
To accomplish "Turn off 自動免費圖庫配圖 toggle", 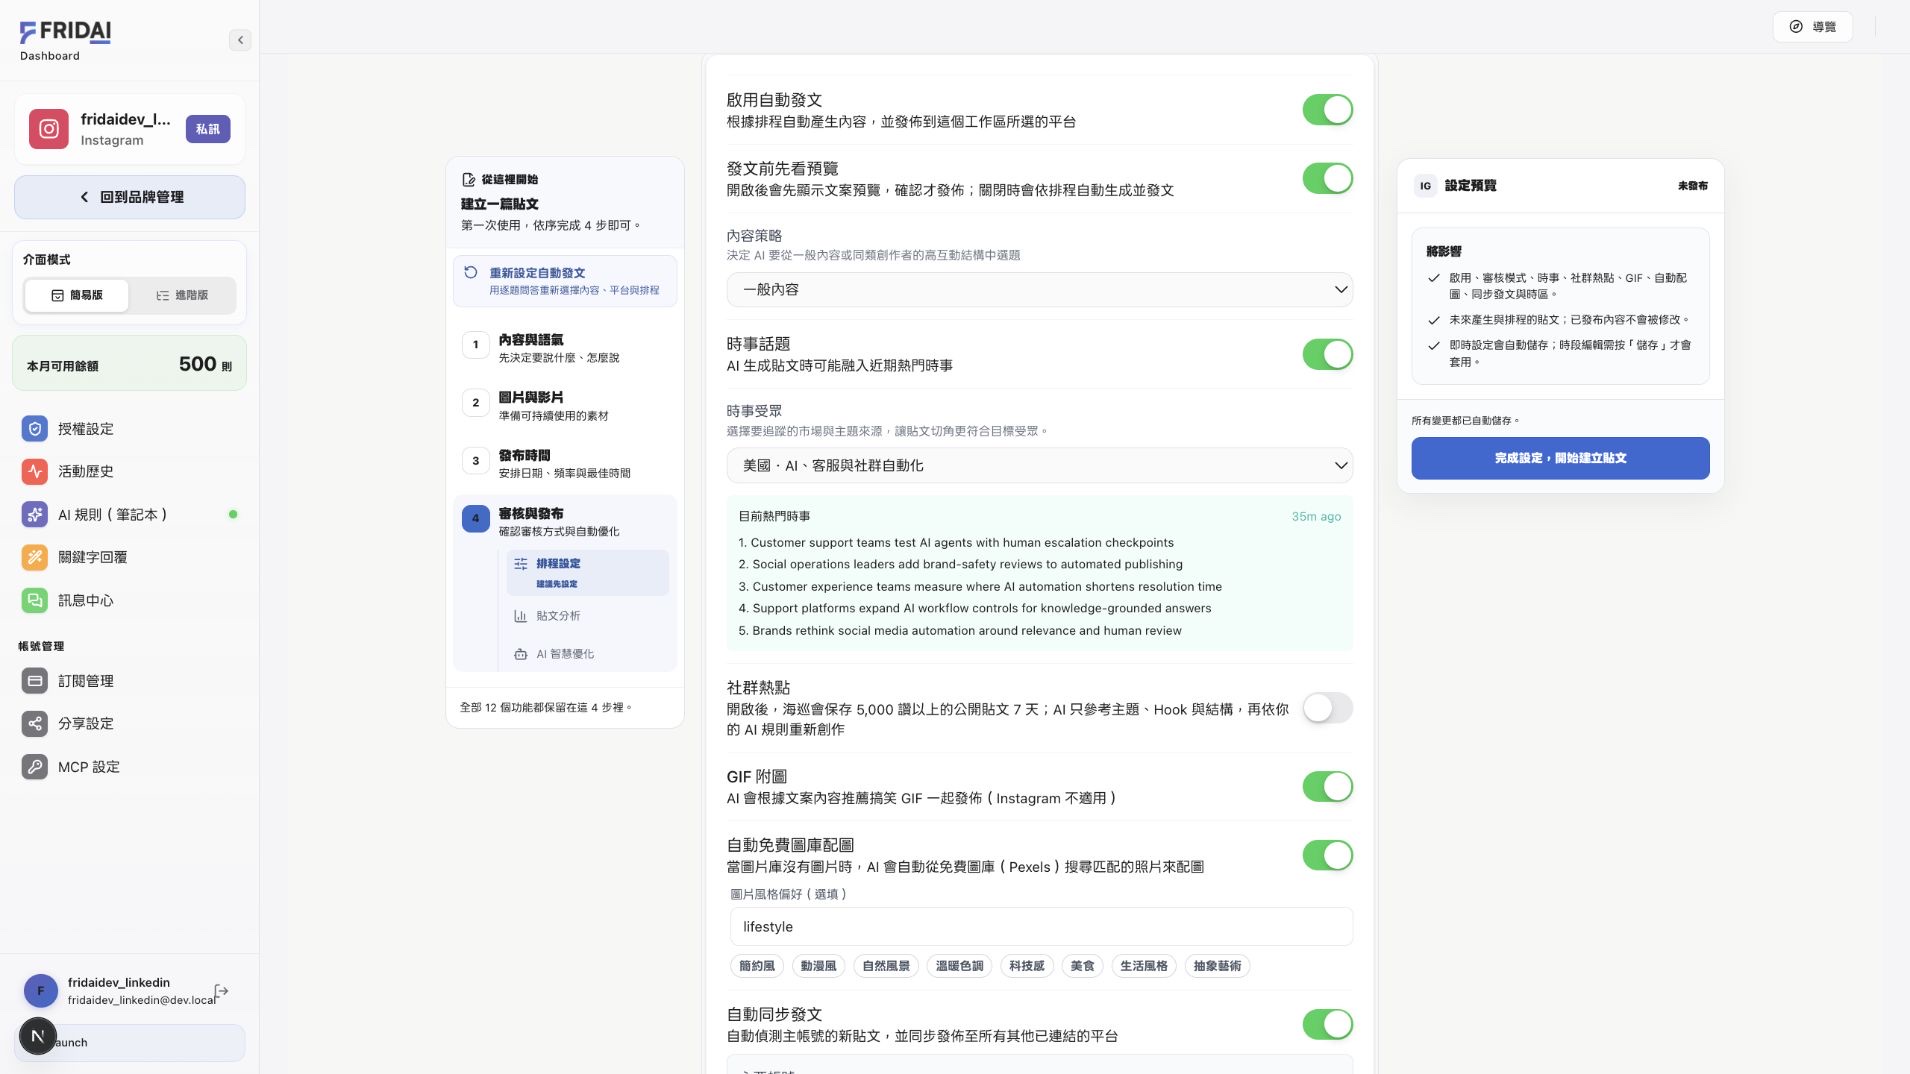I will tap(1327, 855).
